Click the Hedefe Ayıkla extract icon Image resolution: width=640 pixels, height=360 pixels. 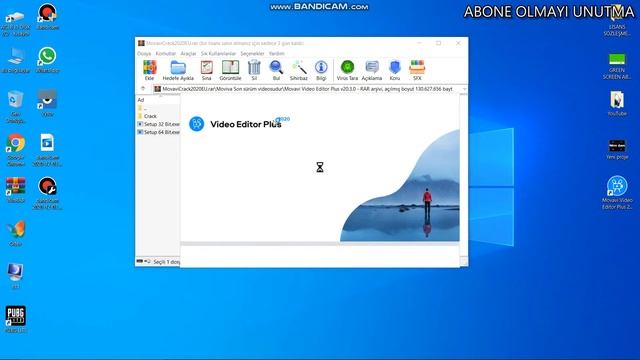click(178, 70)
